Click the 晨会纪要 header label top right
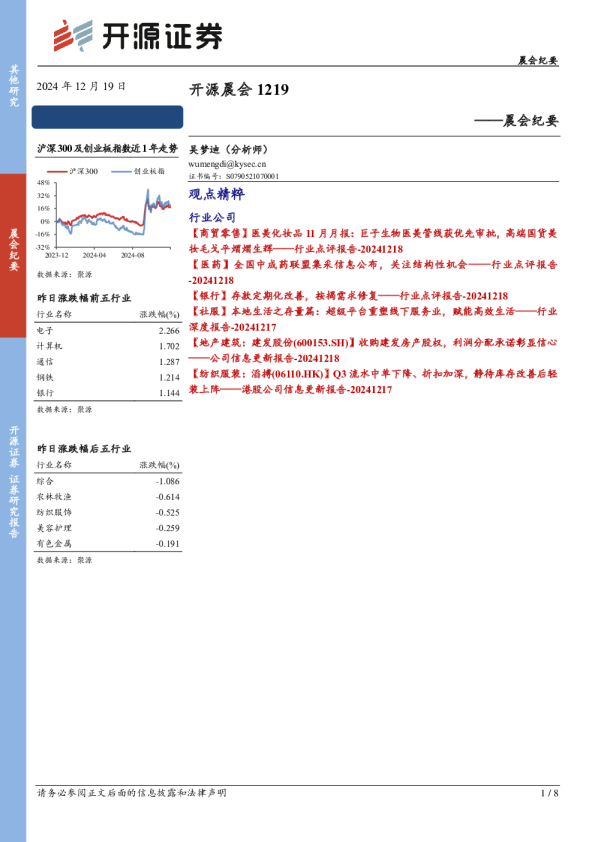The width and height of the screenshot is (595, 842). tap(538, 60)
